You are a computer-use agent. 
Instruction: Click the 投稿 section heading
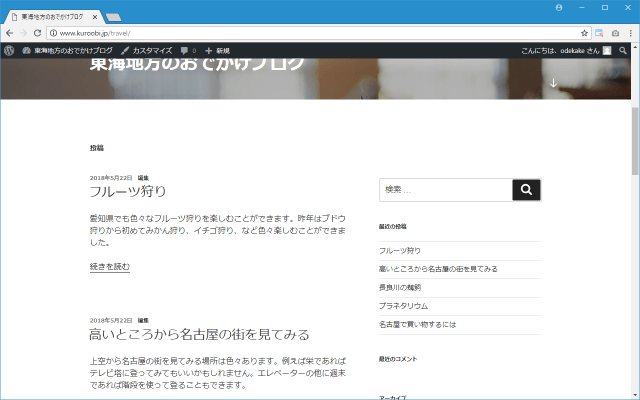pos(97,148)
